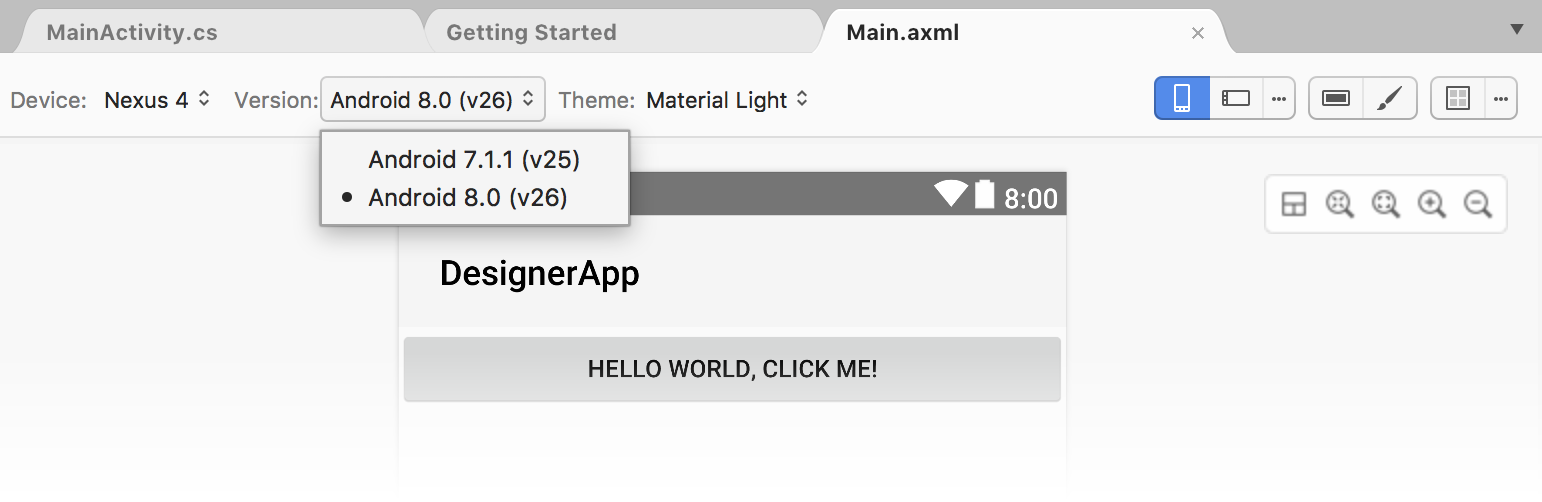Expand the Theme Material Light dropdown

(727, 100)
